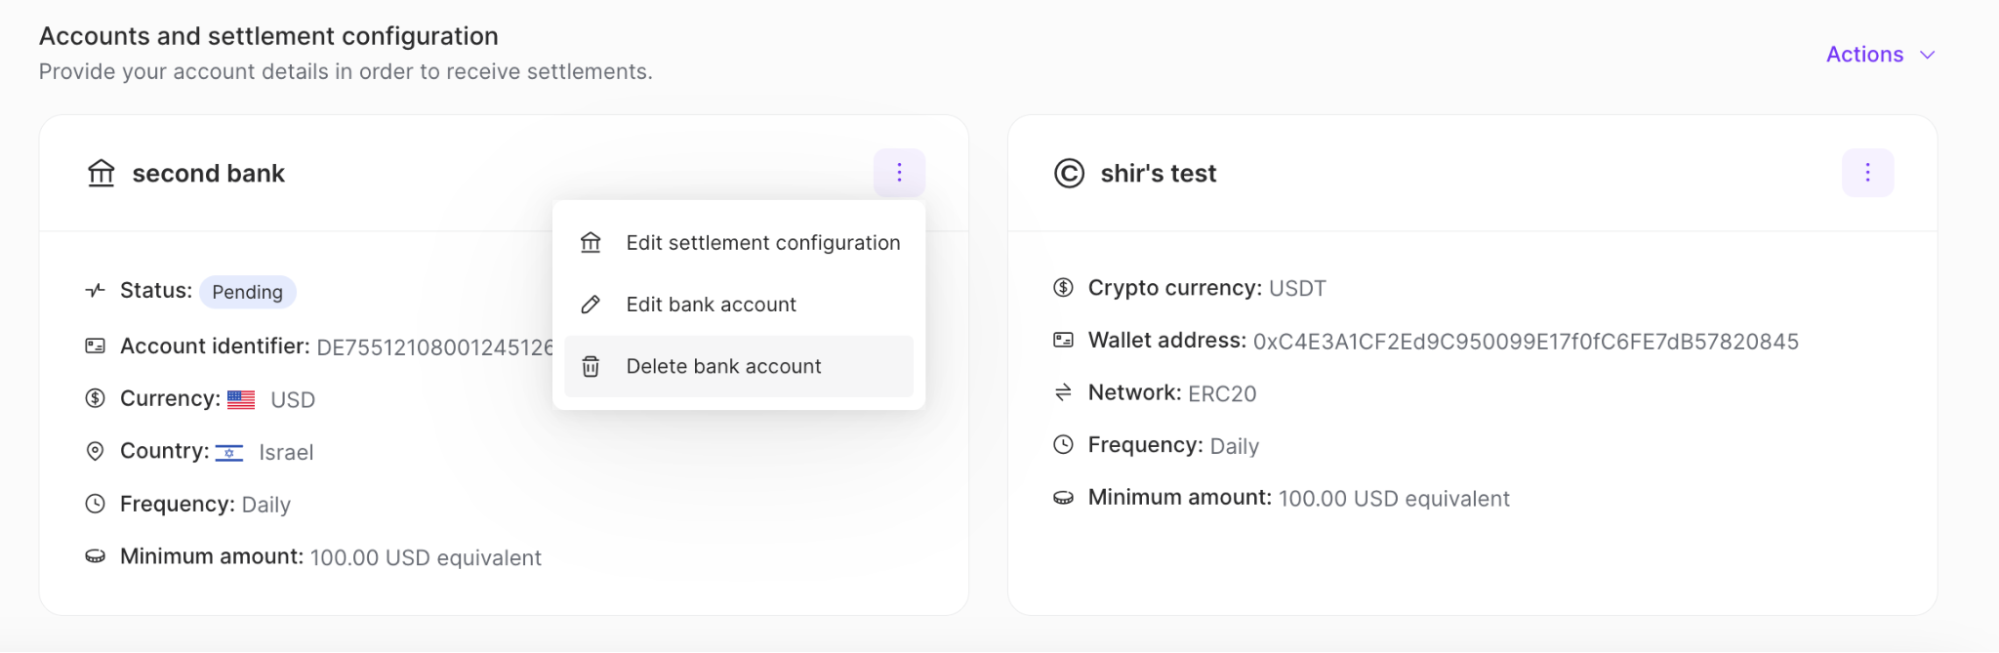Click the Accounts and settlement configuration heading
The image size is (1999, 653).
(268, 35)
